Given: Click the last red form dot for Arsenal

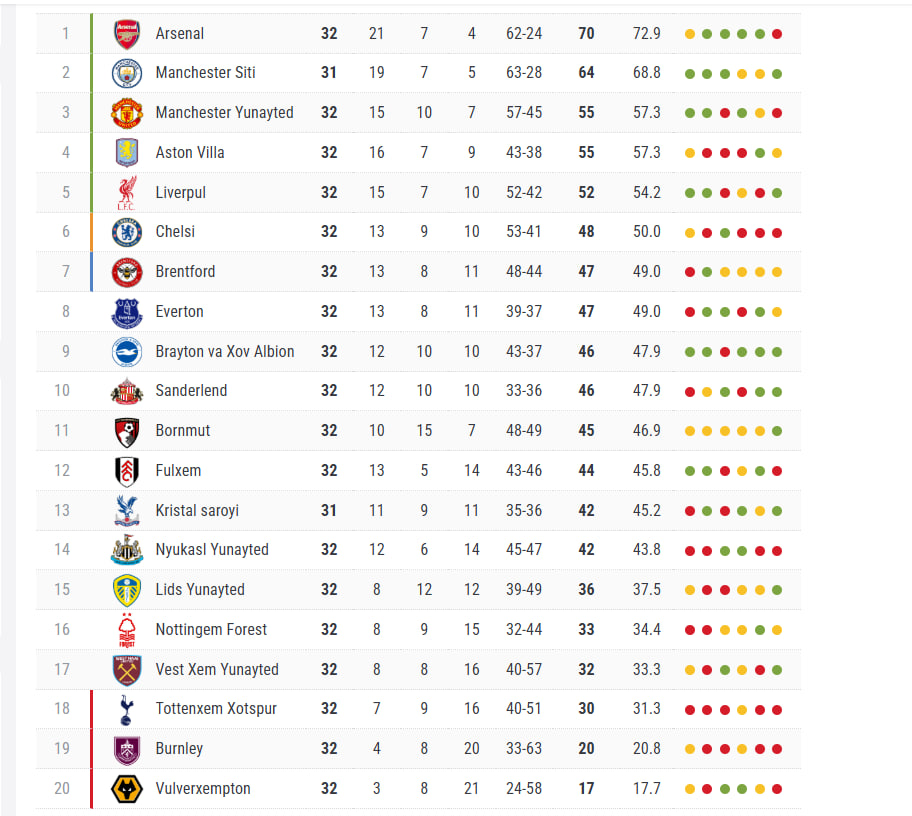Looking at the screenshot, I should pyautogui.click(x=777, y=34).
